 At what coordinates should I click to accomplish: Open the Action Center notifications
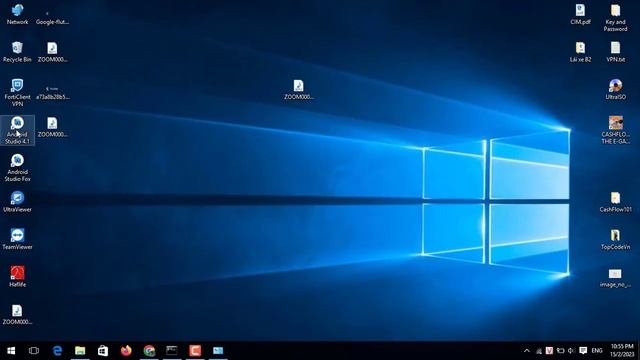(583, 351)
